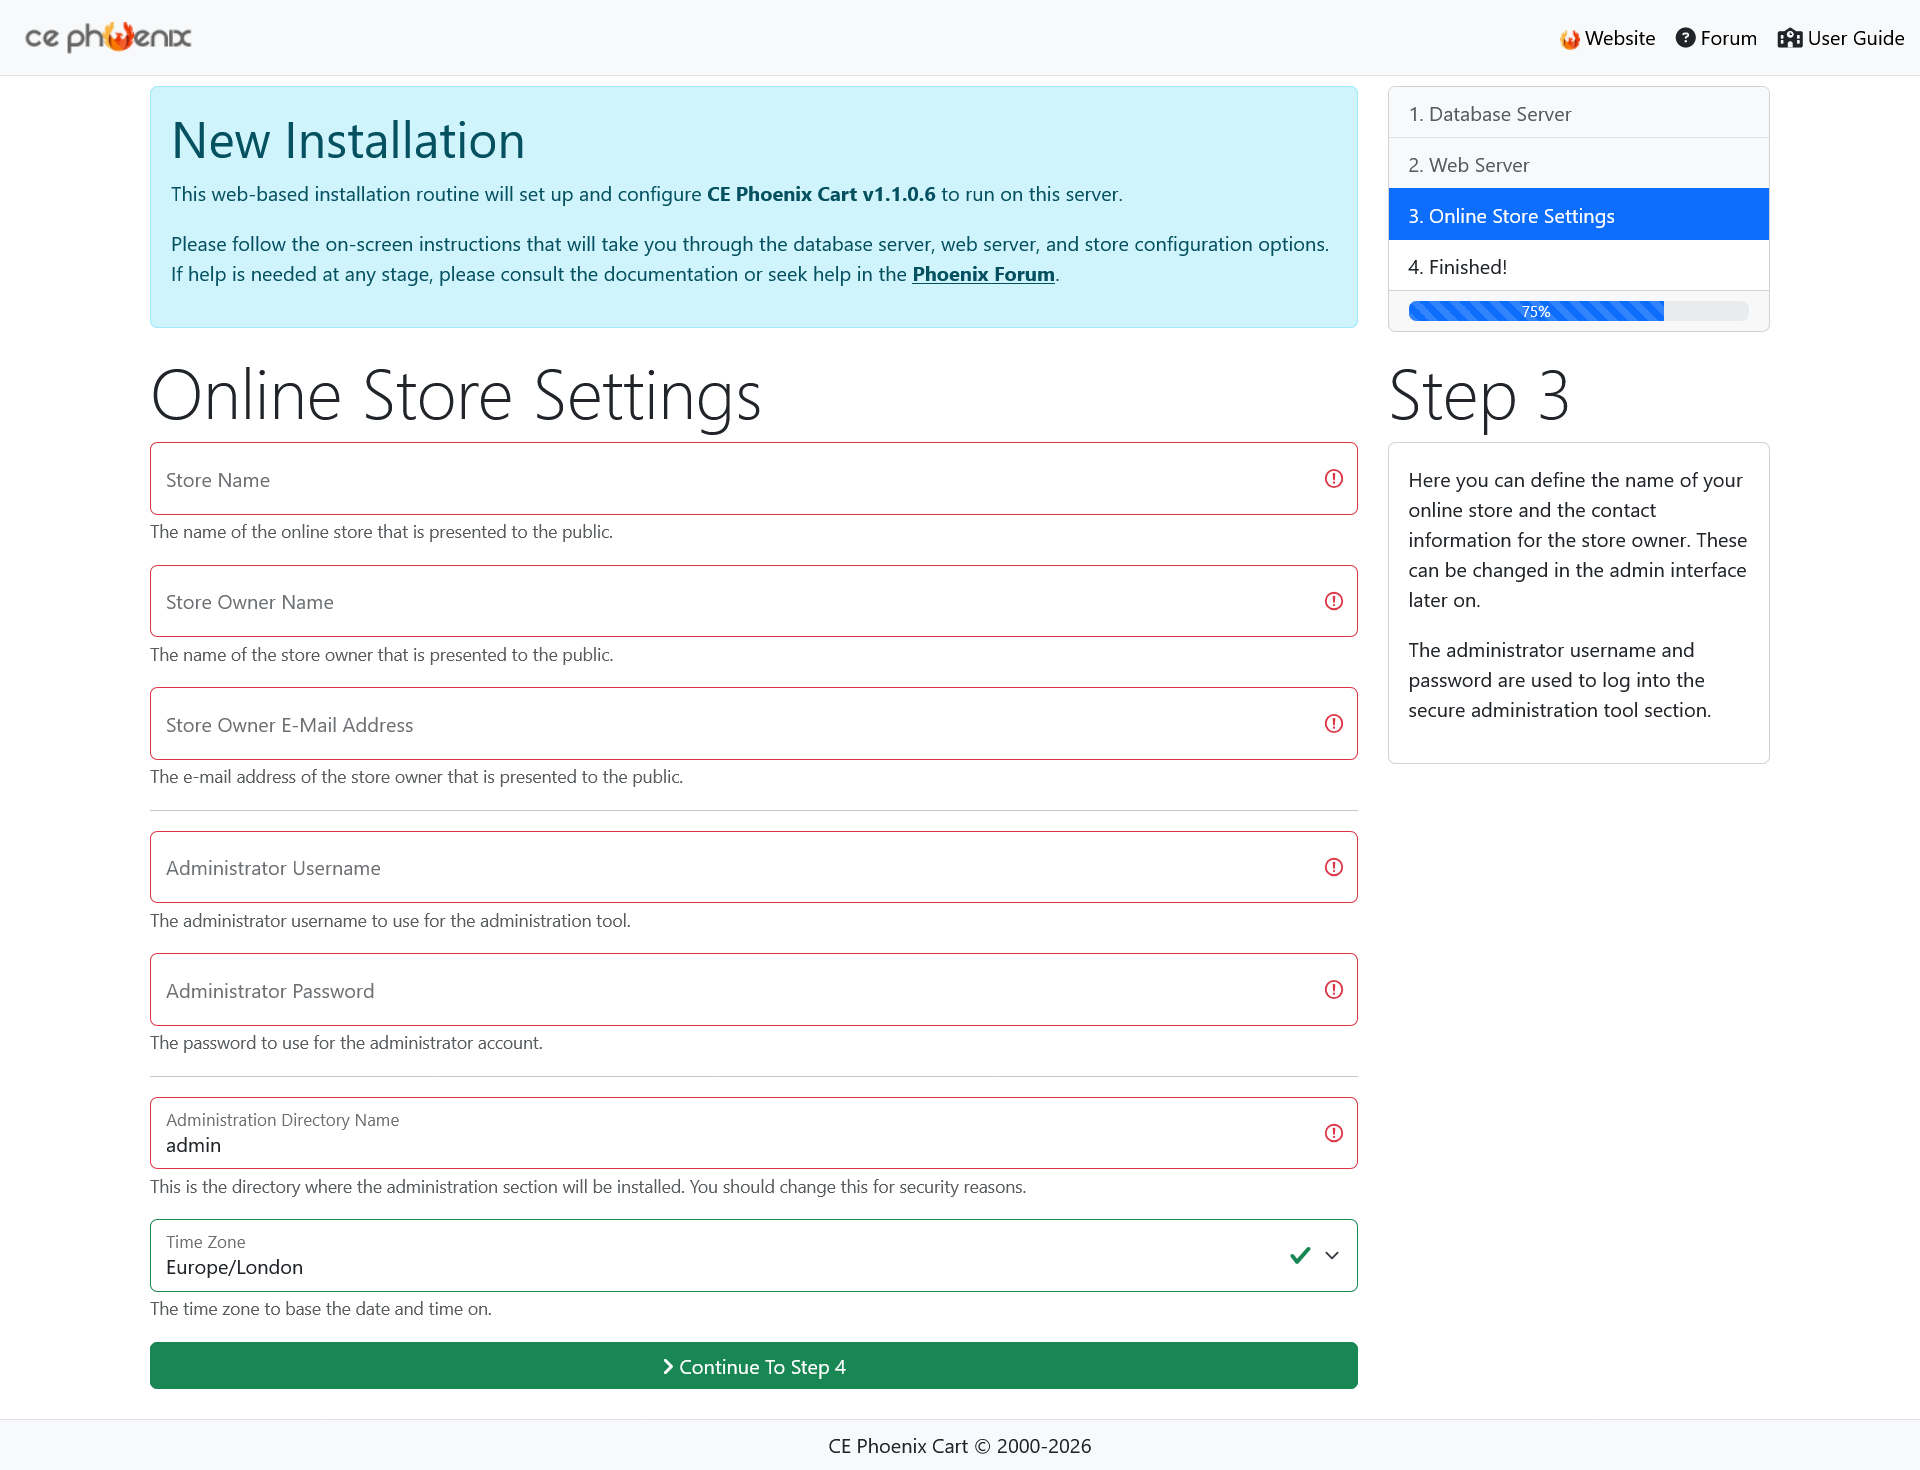Click the New Installation heading
This screenshot has width=1920, height=1470.
pyautogui.click(x=348, y=140)
